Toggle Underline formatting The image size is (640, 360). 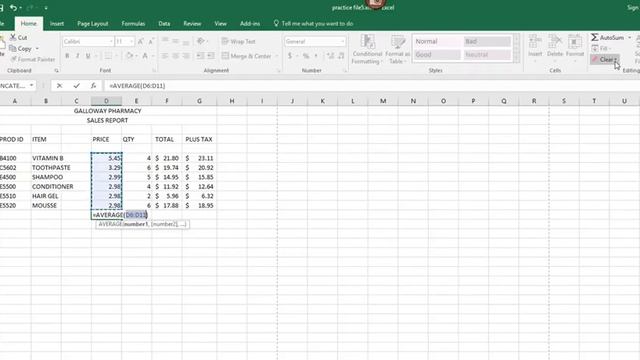(x=88, y=56)
